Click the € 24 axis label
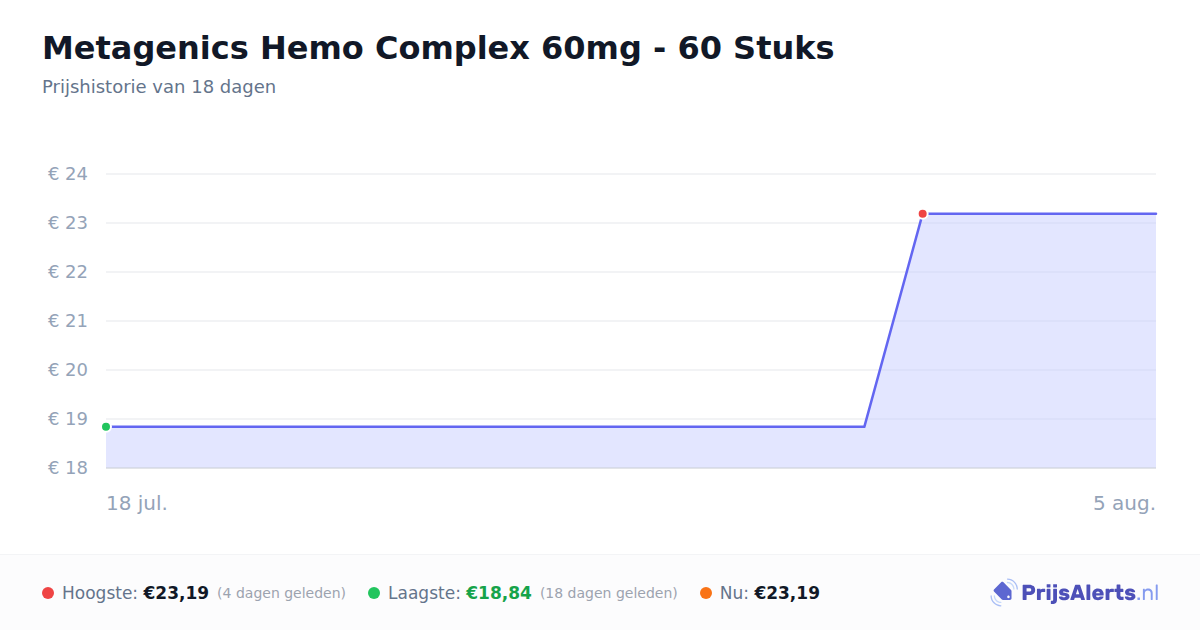This screenshot has width=1200, height=630. [x=68, y=174]
